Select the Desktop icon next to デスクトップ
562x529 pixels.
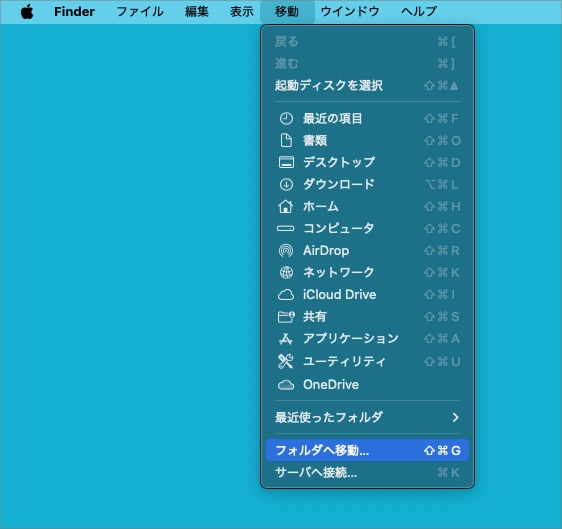(x=286, y=162)
